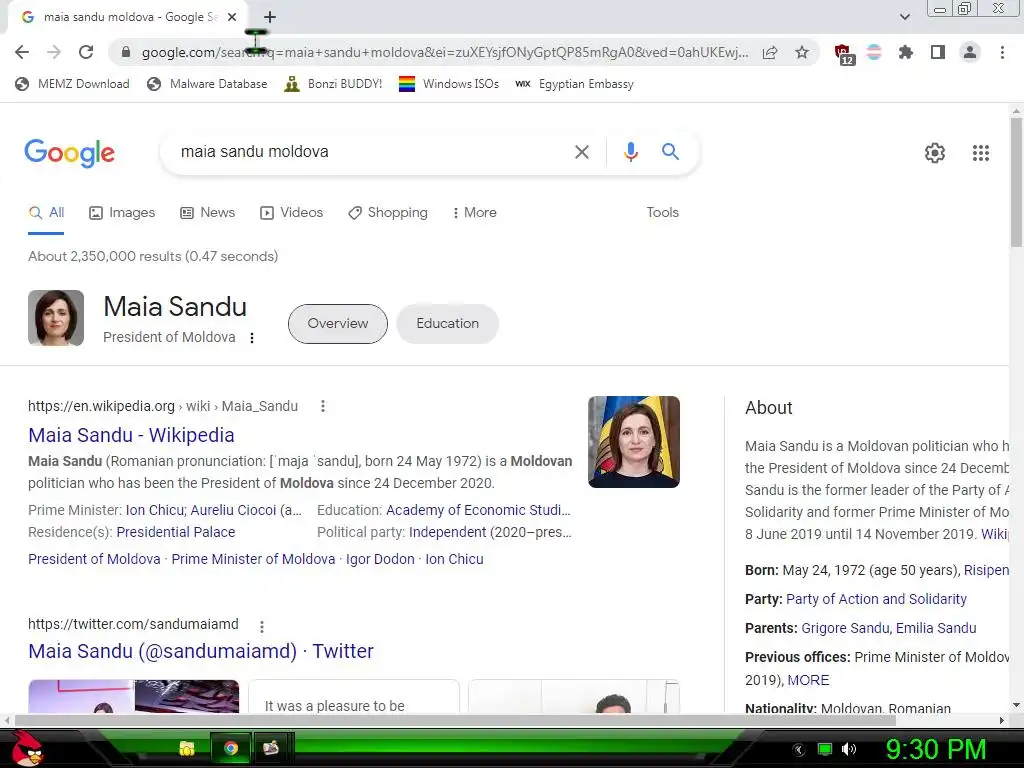Open Chrome's three-dot menu
Image resolution: width=1024 pixels, height=768 pixels.
(x=1002, y=52)
